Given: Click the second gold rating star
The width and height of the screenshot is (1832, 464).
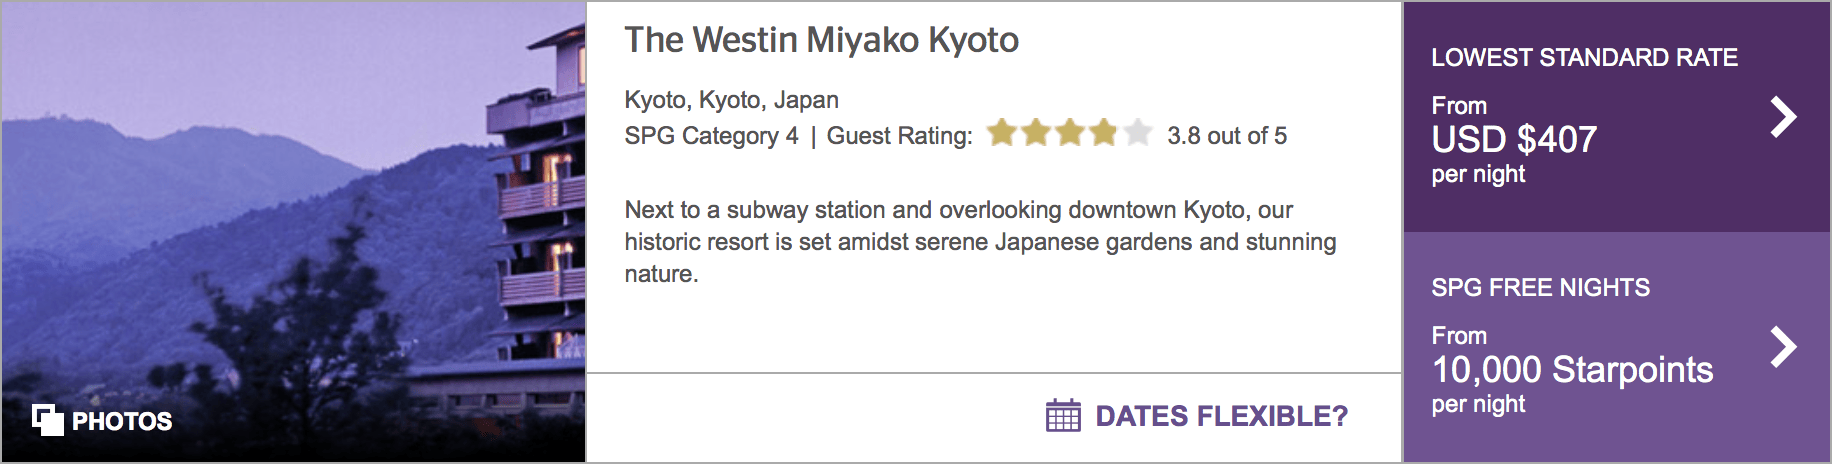Looking at the screenshot, I should [1036, 133].
